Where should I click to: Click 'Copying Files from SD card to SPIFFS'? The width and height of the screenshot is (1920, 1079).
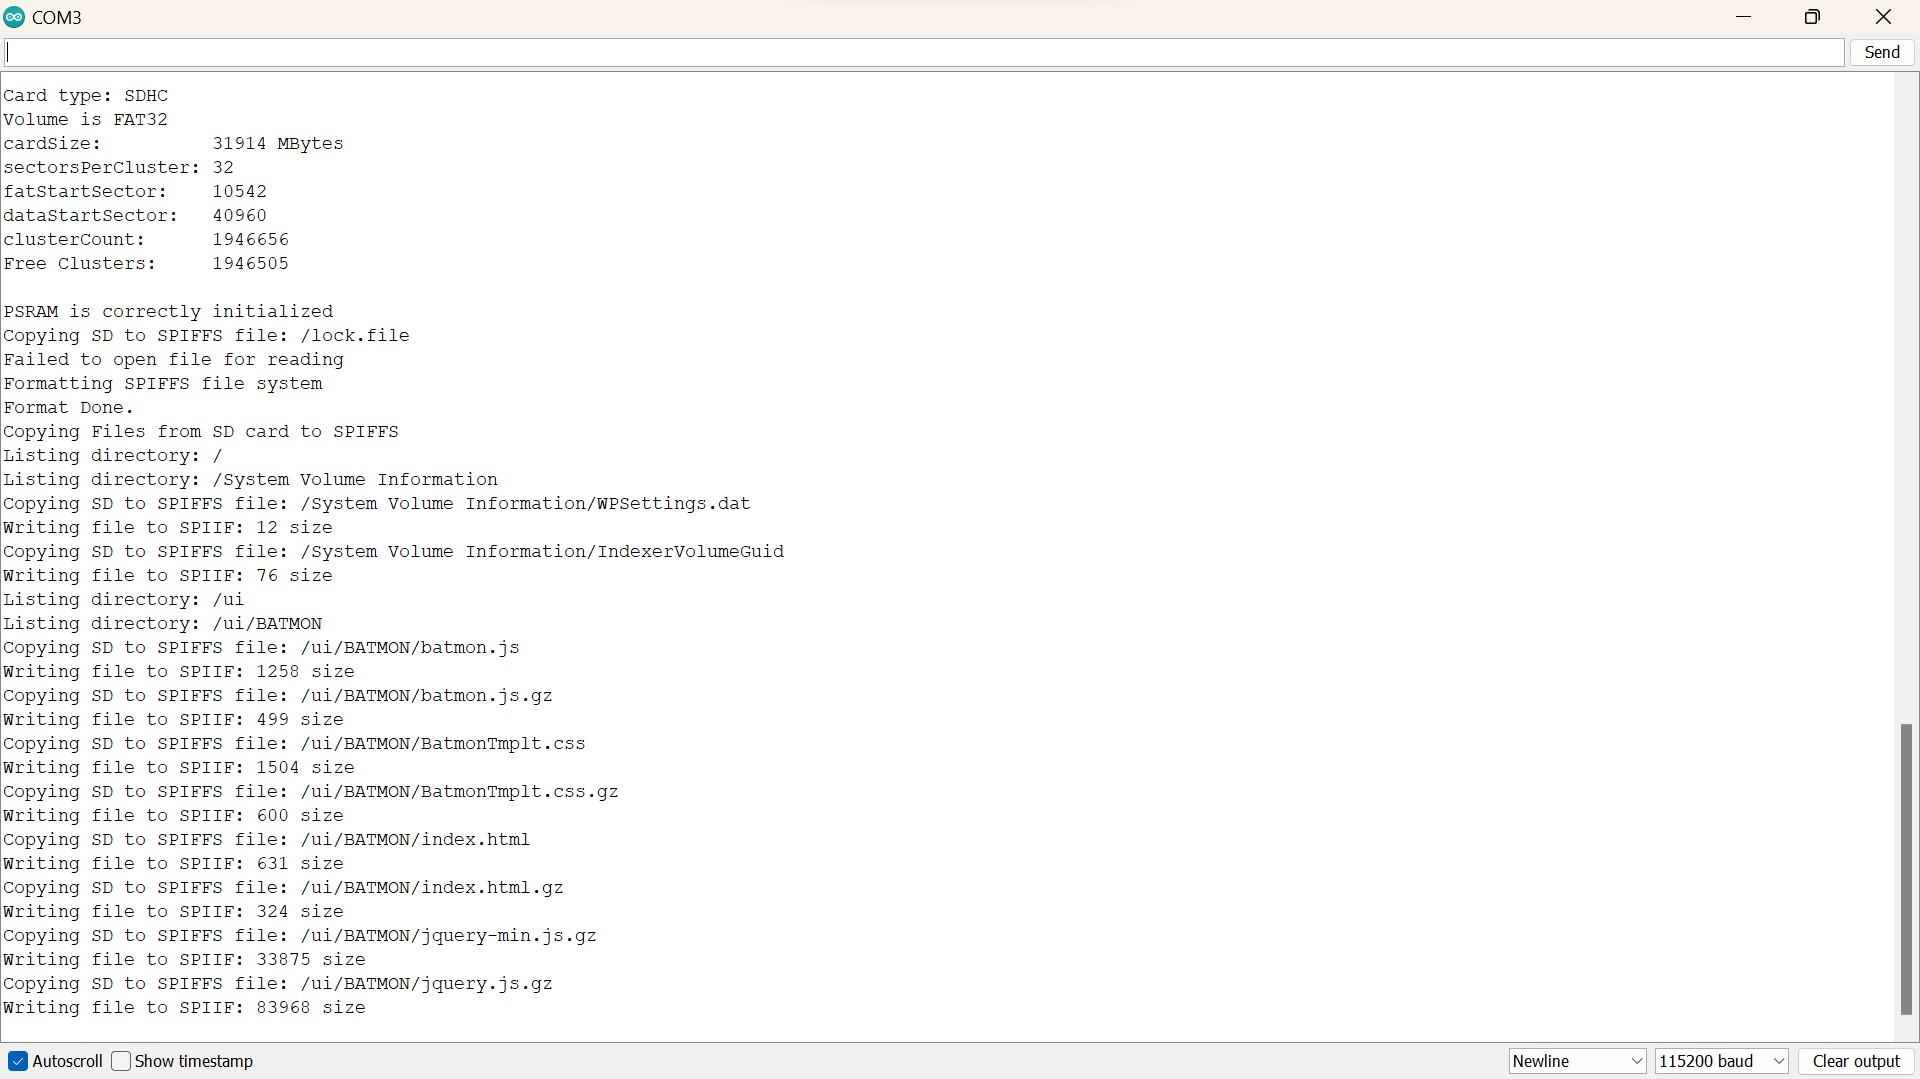(x=201, y=432)
